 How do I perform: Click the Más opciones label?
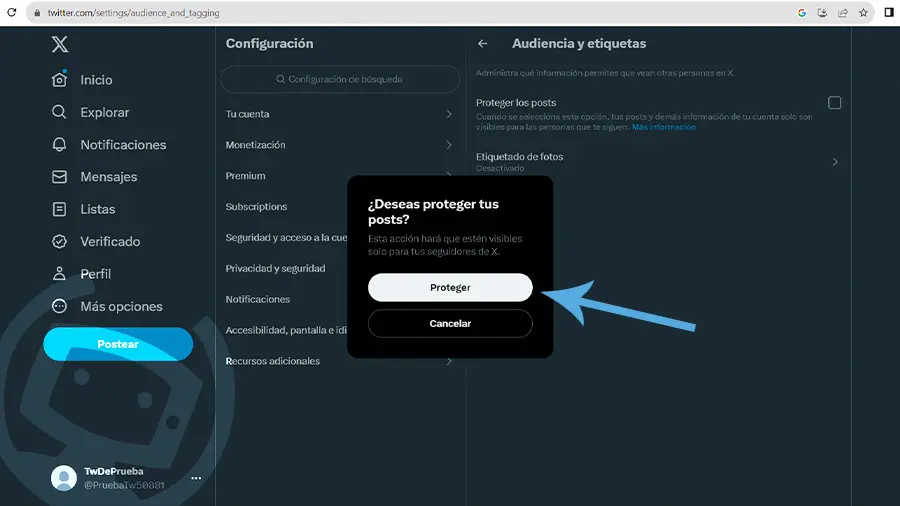point(121,306)
